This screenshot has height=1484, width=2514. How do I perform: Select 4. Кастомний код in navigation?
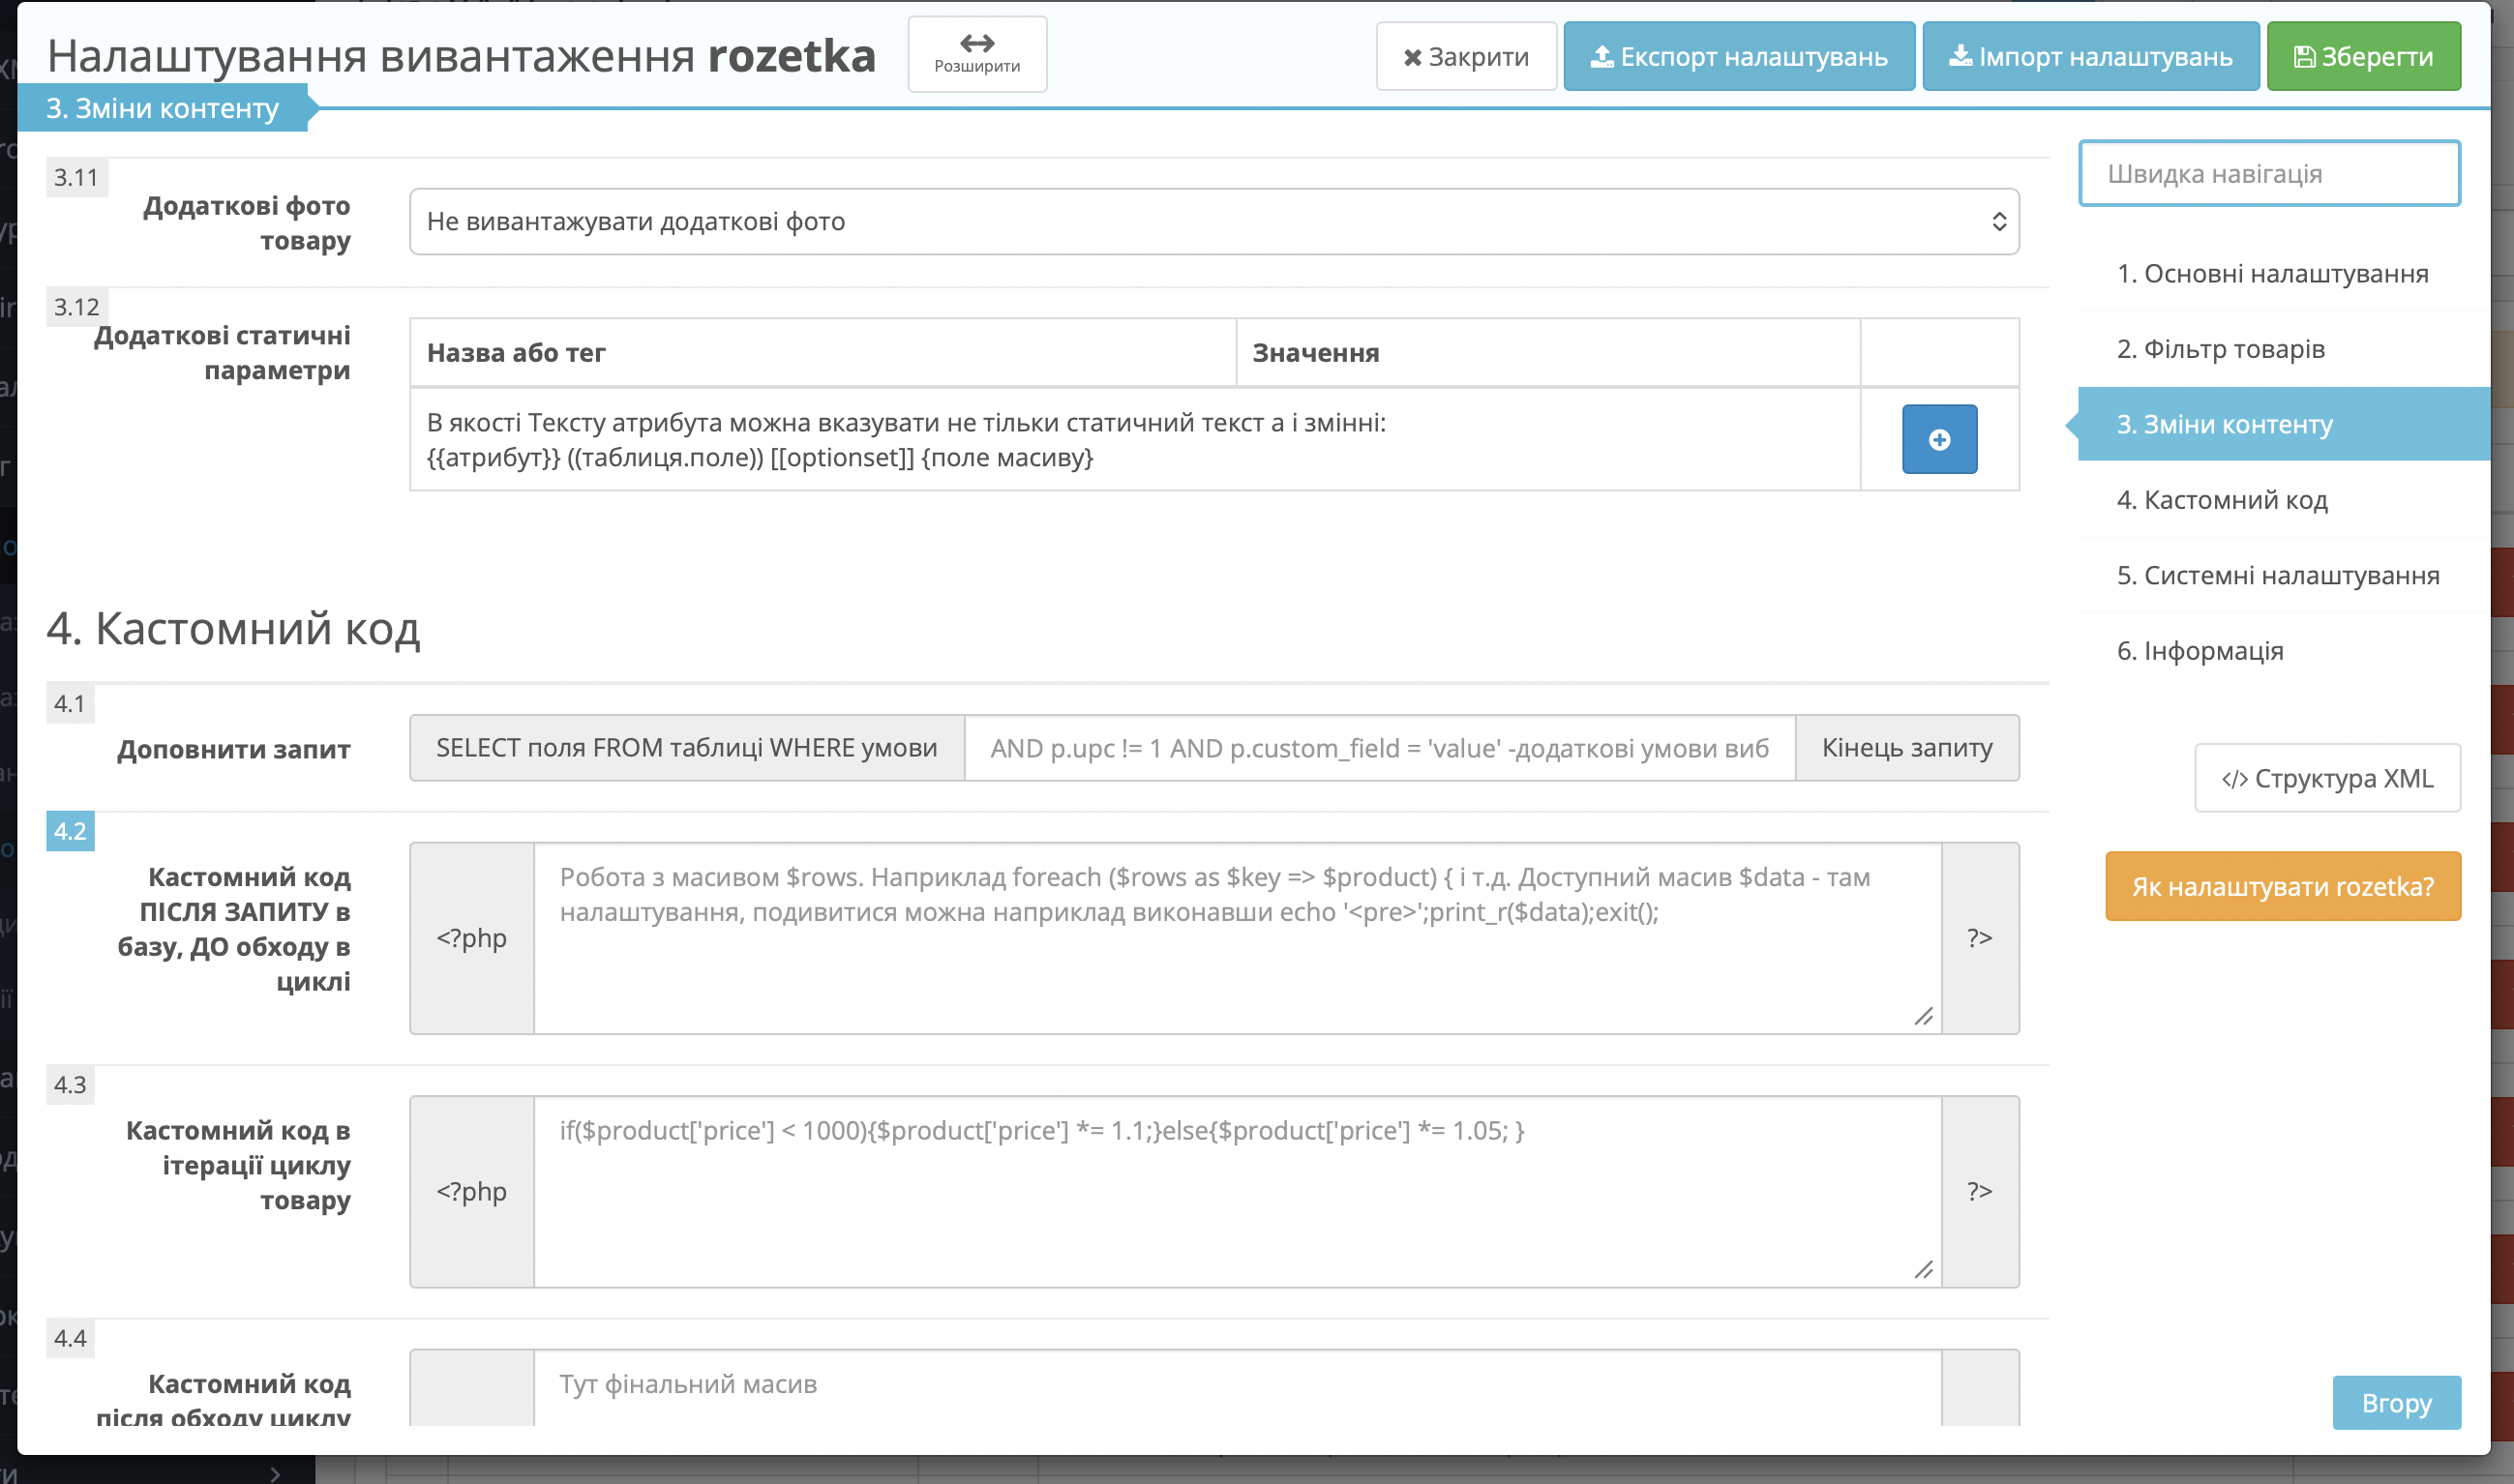coord(2222,499)
